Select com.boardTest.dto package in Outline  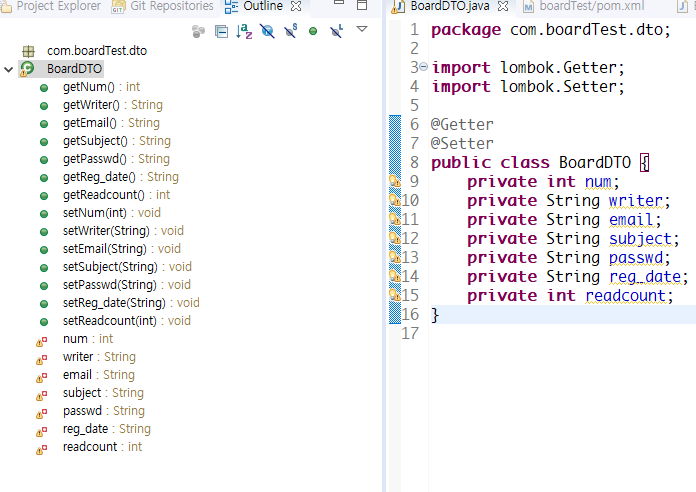click(x=97, y=51)
